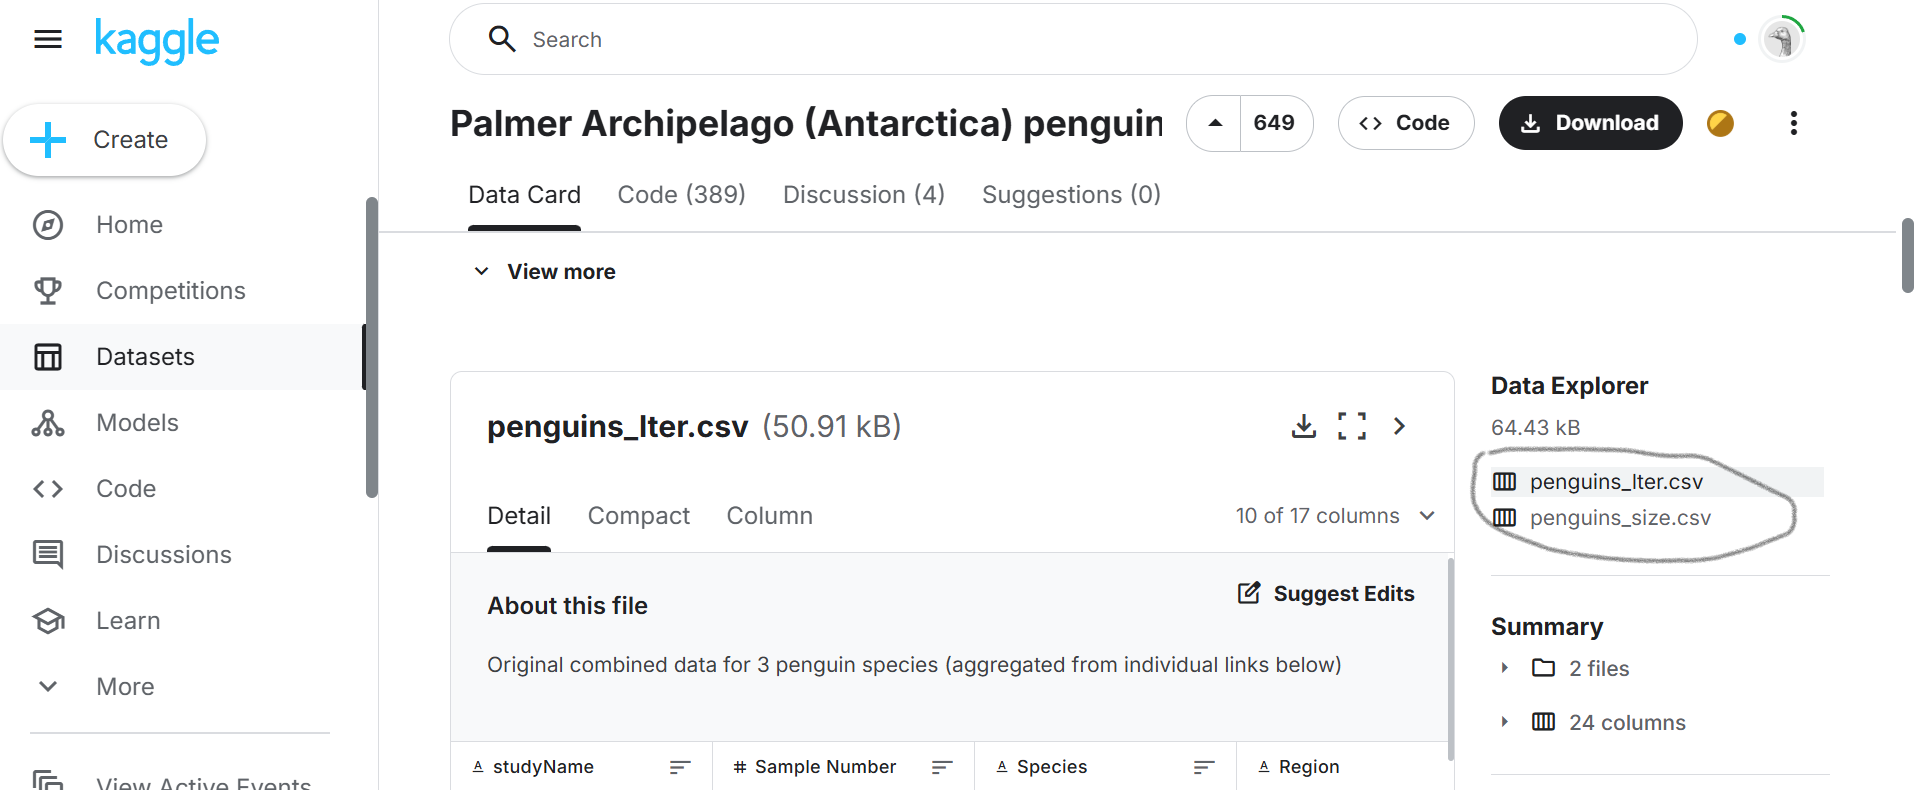Expand the 24 columns summary tree
The image size is (1914, 790).
[x=1504, y=722]
